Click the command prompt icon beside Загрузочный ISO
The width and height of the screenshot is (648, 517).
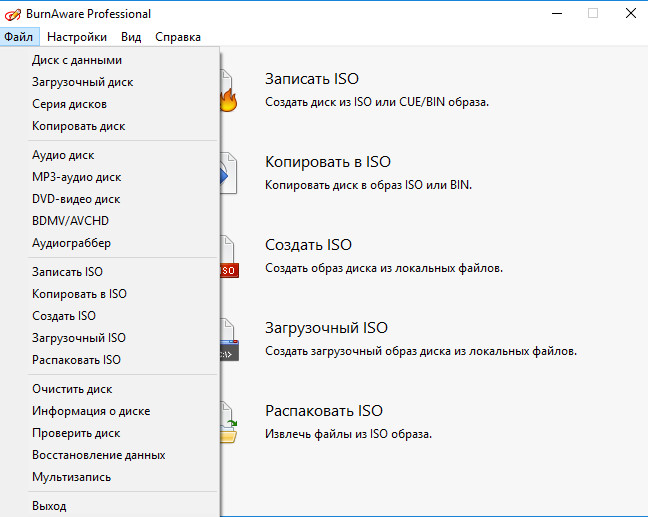(x=229, y=340)
